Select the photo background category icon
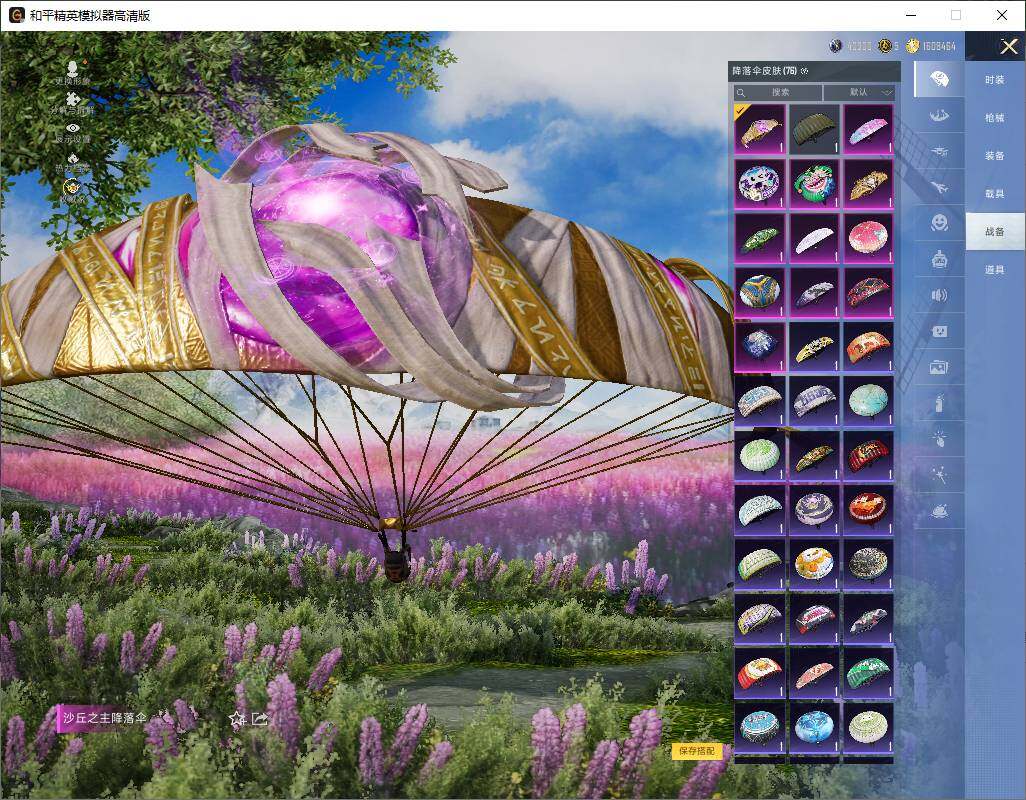The height and width of the screenshot is (800, 1026). (939, 367)
